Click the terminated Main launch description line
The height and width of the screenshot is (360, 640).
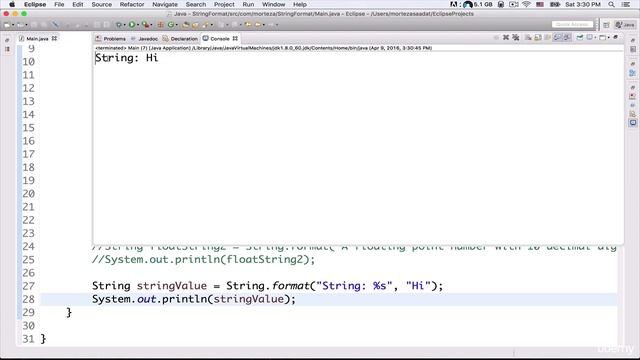(264, 48)
